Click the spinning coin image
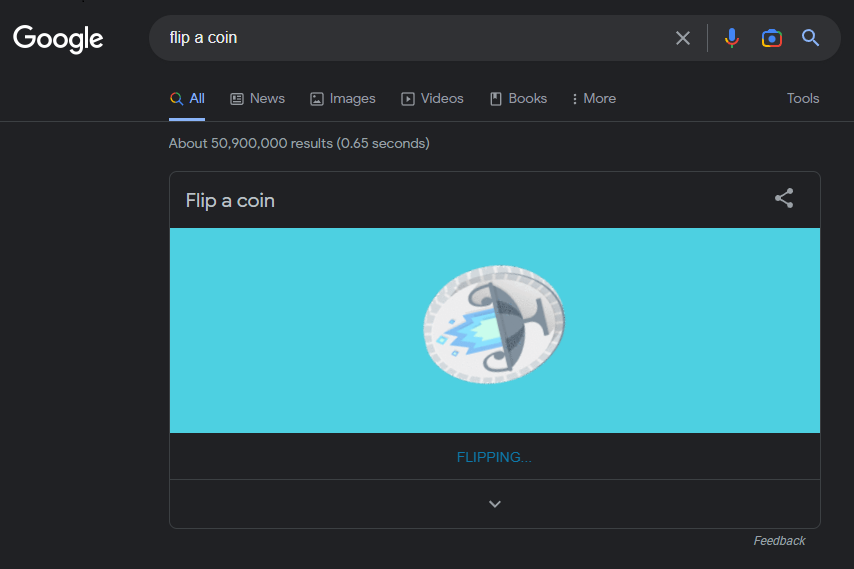The image size is (854, 569). tap(494, 325)
